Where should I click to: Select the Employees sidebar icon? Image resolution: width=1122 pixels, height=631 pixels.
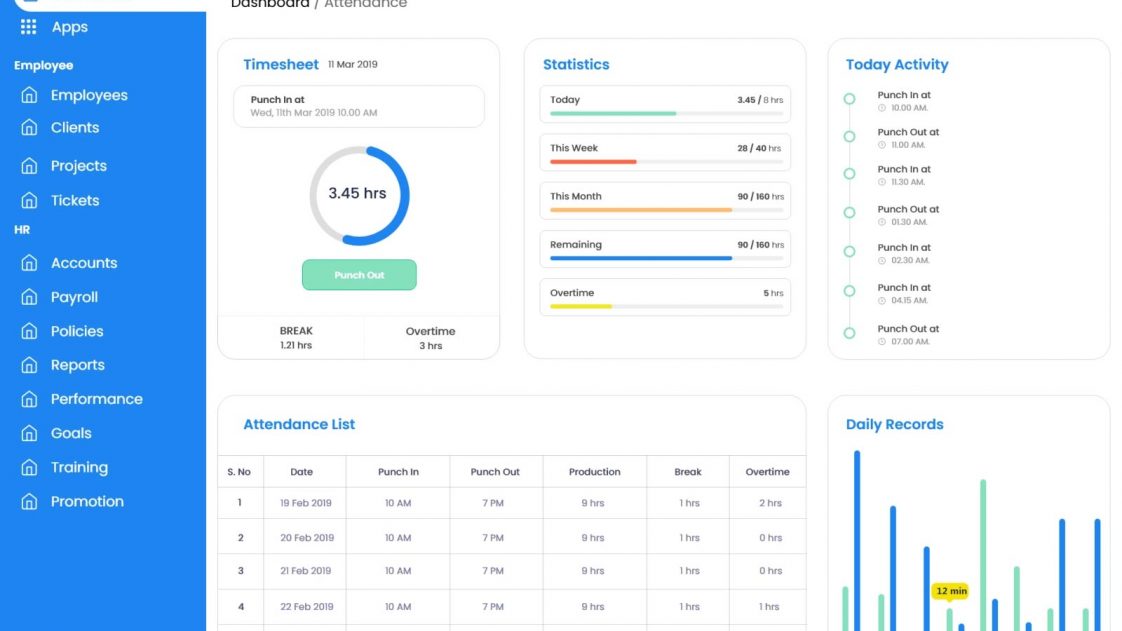[x=28, y=95]
